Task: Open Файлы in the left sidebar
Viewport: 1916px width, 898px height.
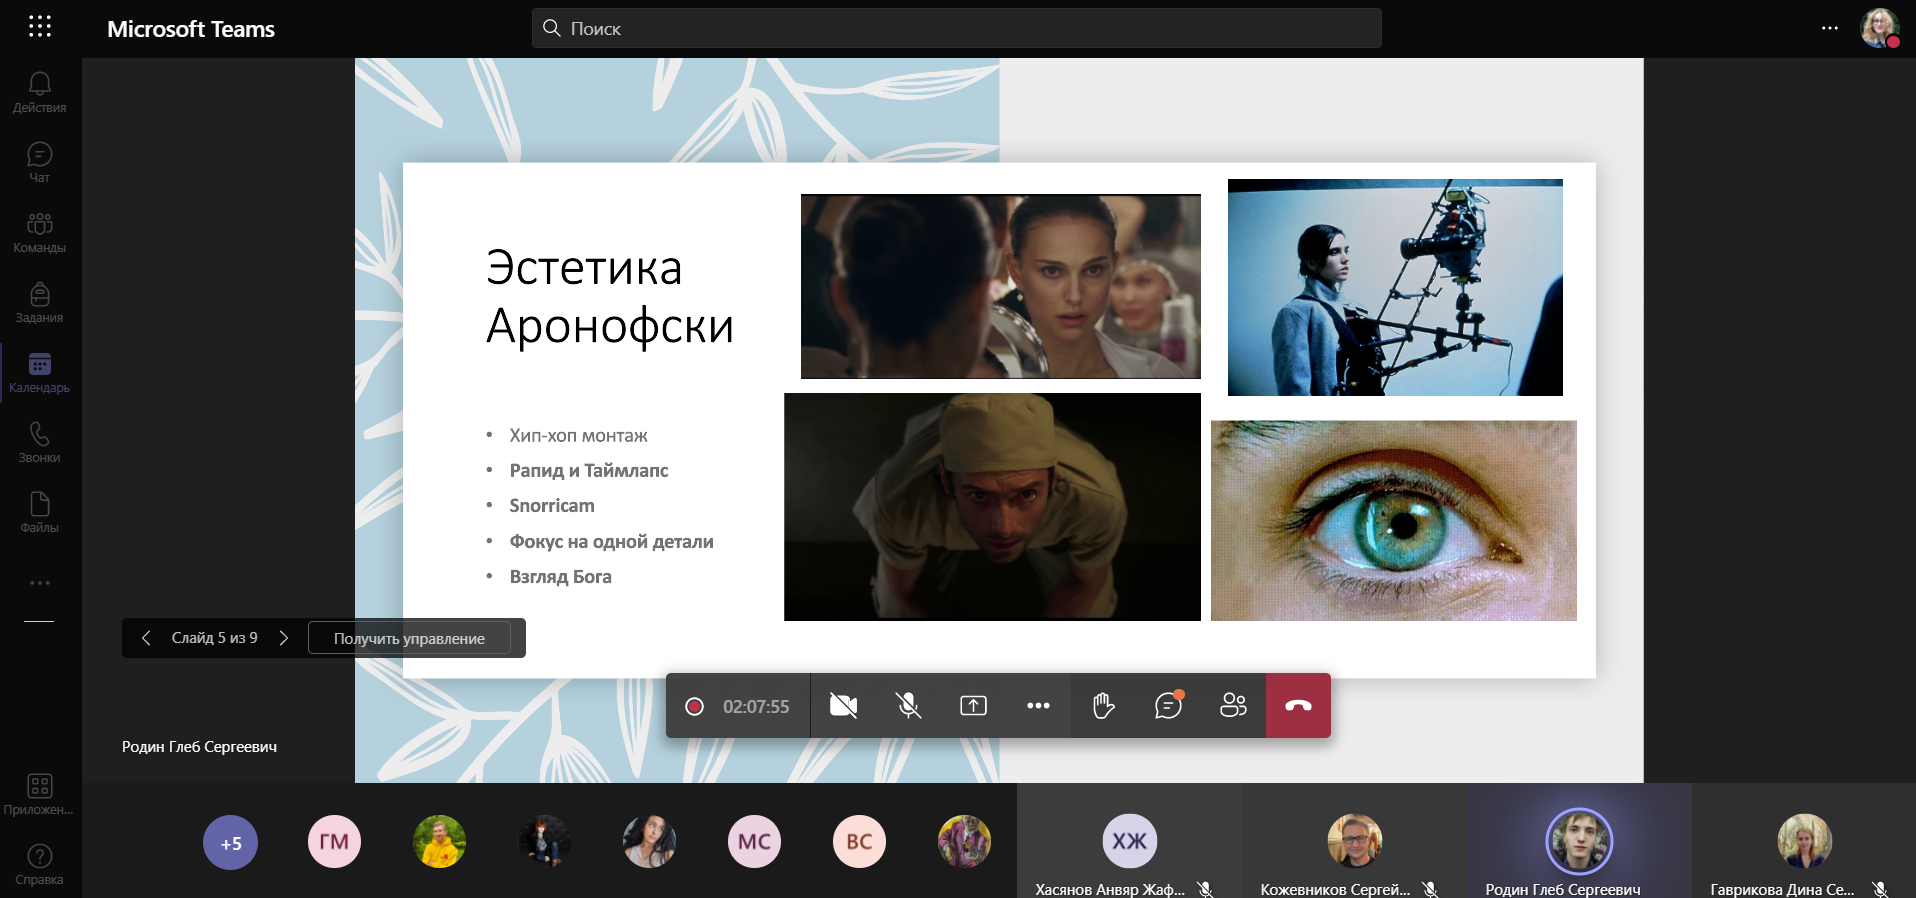Action: (x=40, y=512)
